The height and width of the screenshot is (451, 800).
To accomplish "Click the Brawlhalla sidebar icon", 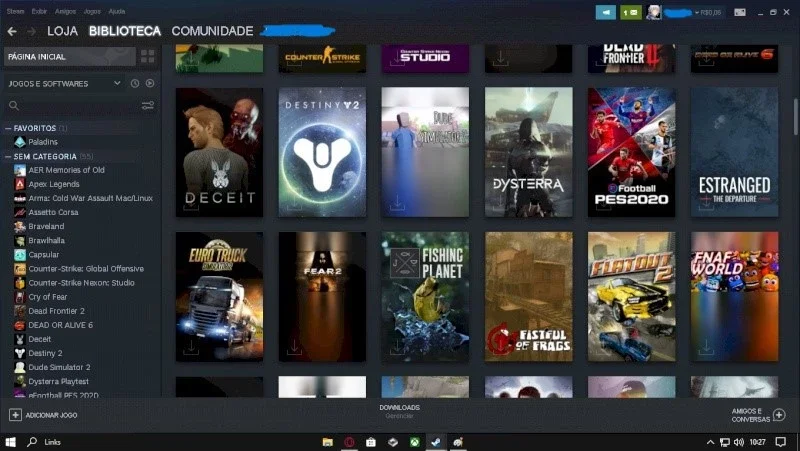I will pyautogui.click(x=20, y=240).
